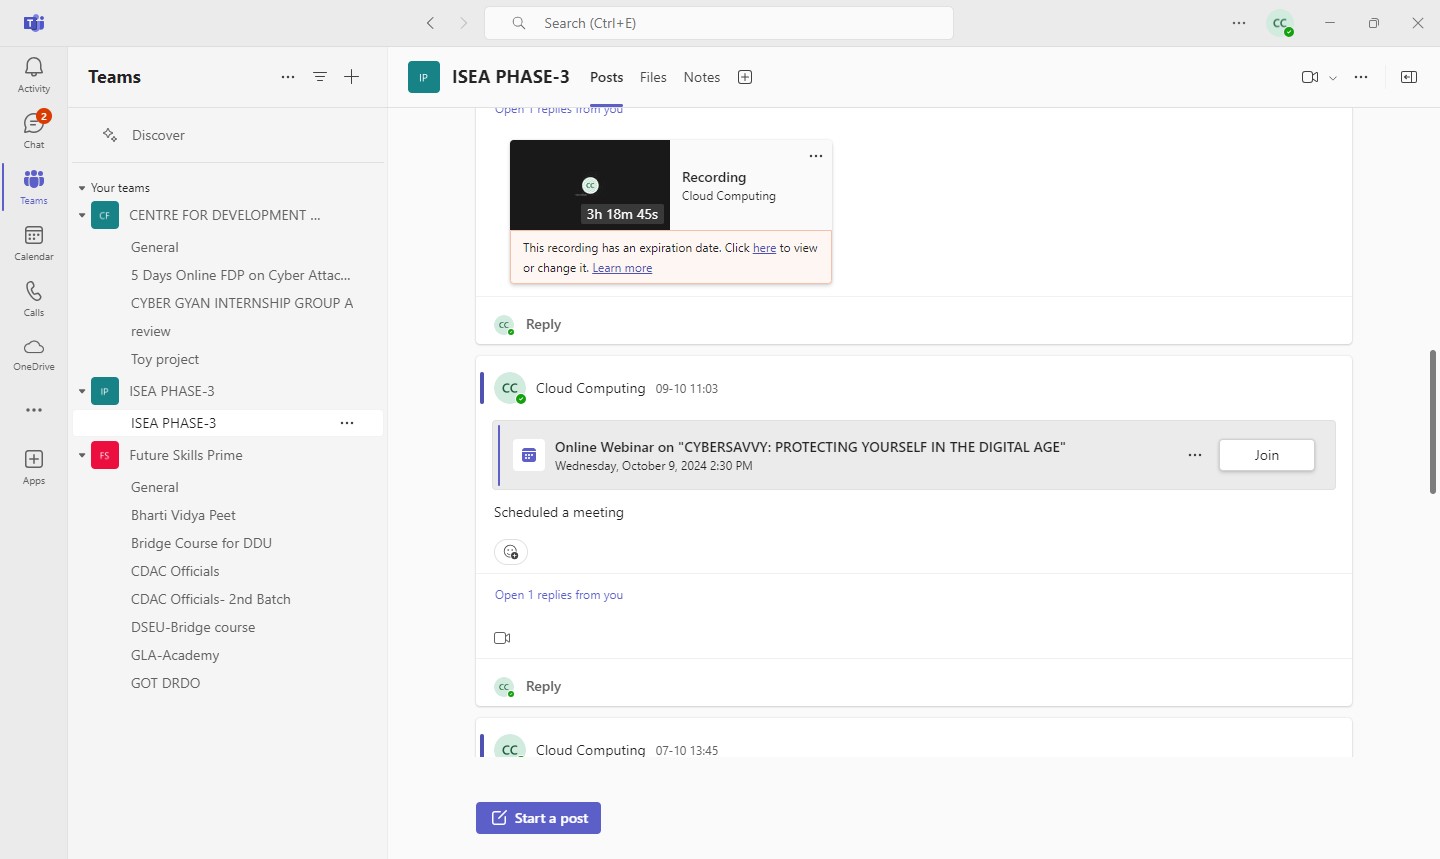Click Start a post button
This screenshot has width=1440, height=859.
pyautogui.click(x=538, y=818)
